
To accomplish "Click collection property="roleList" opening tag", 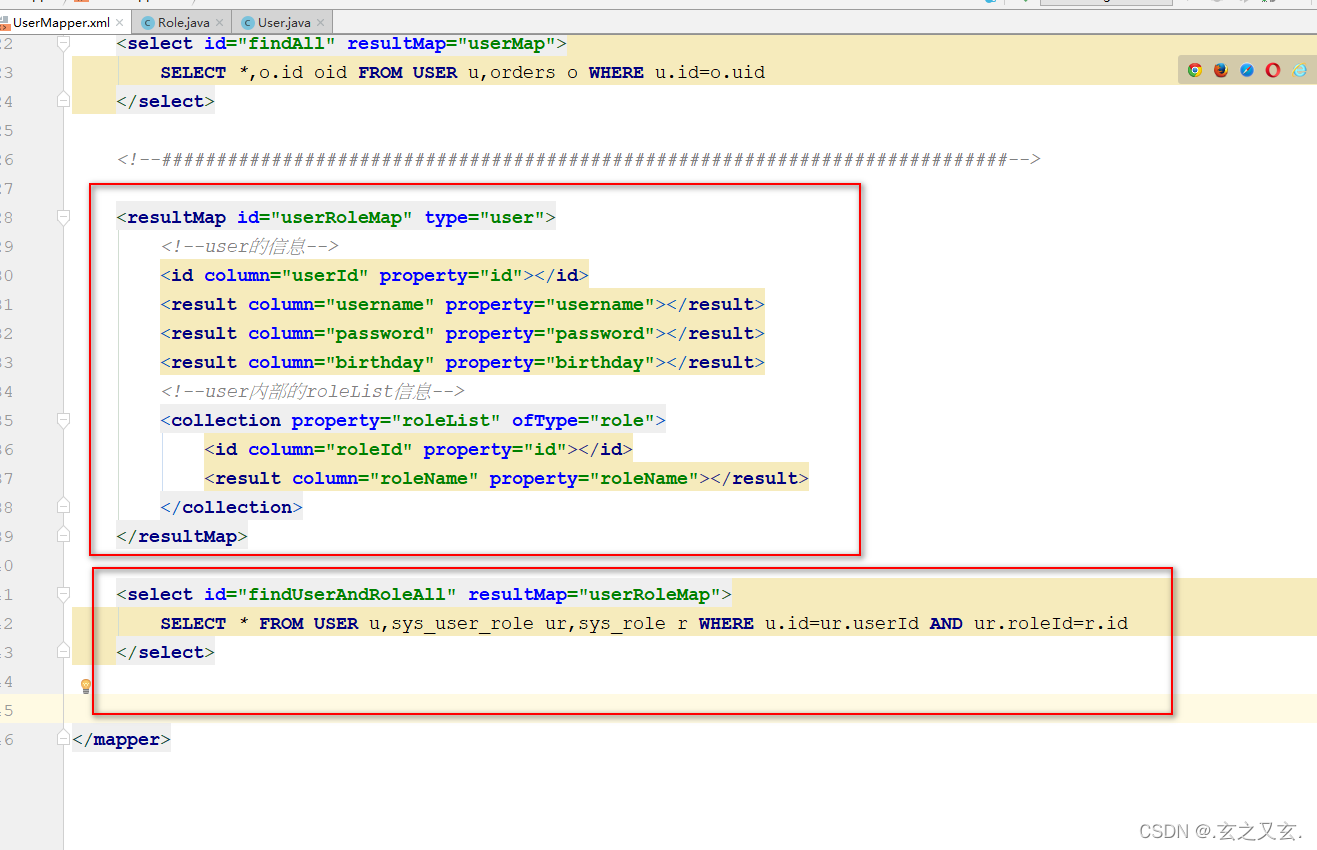I will [x=413, y=420].
